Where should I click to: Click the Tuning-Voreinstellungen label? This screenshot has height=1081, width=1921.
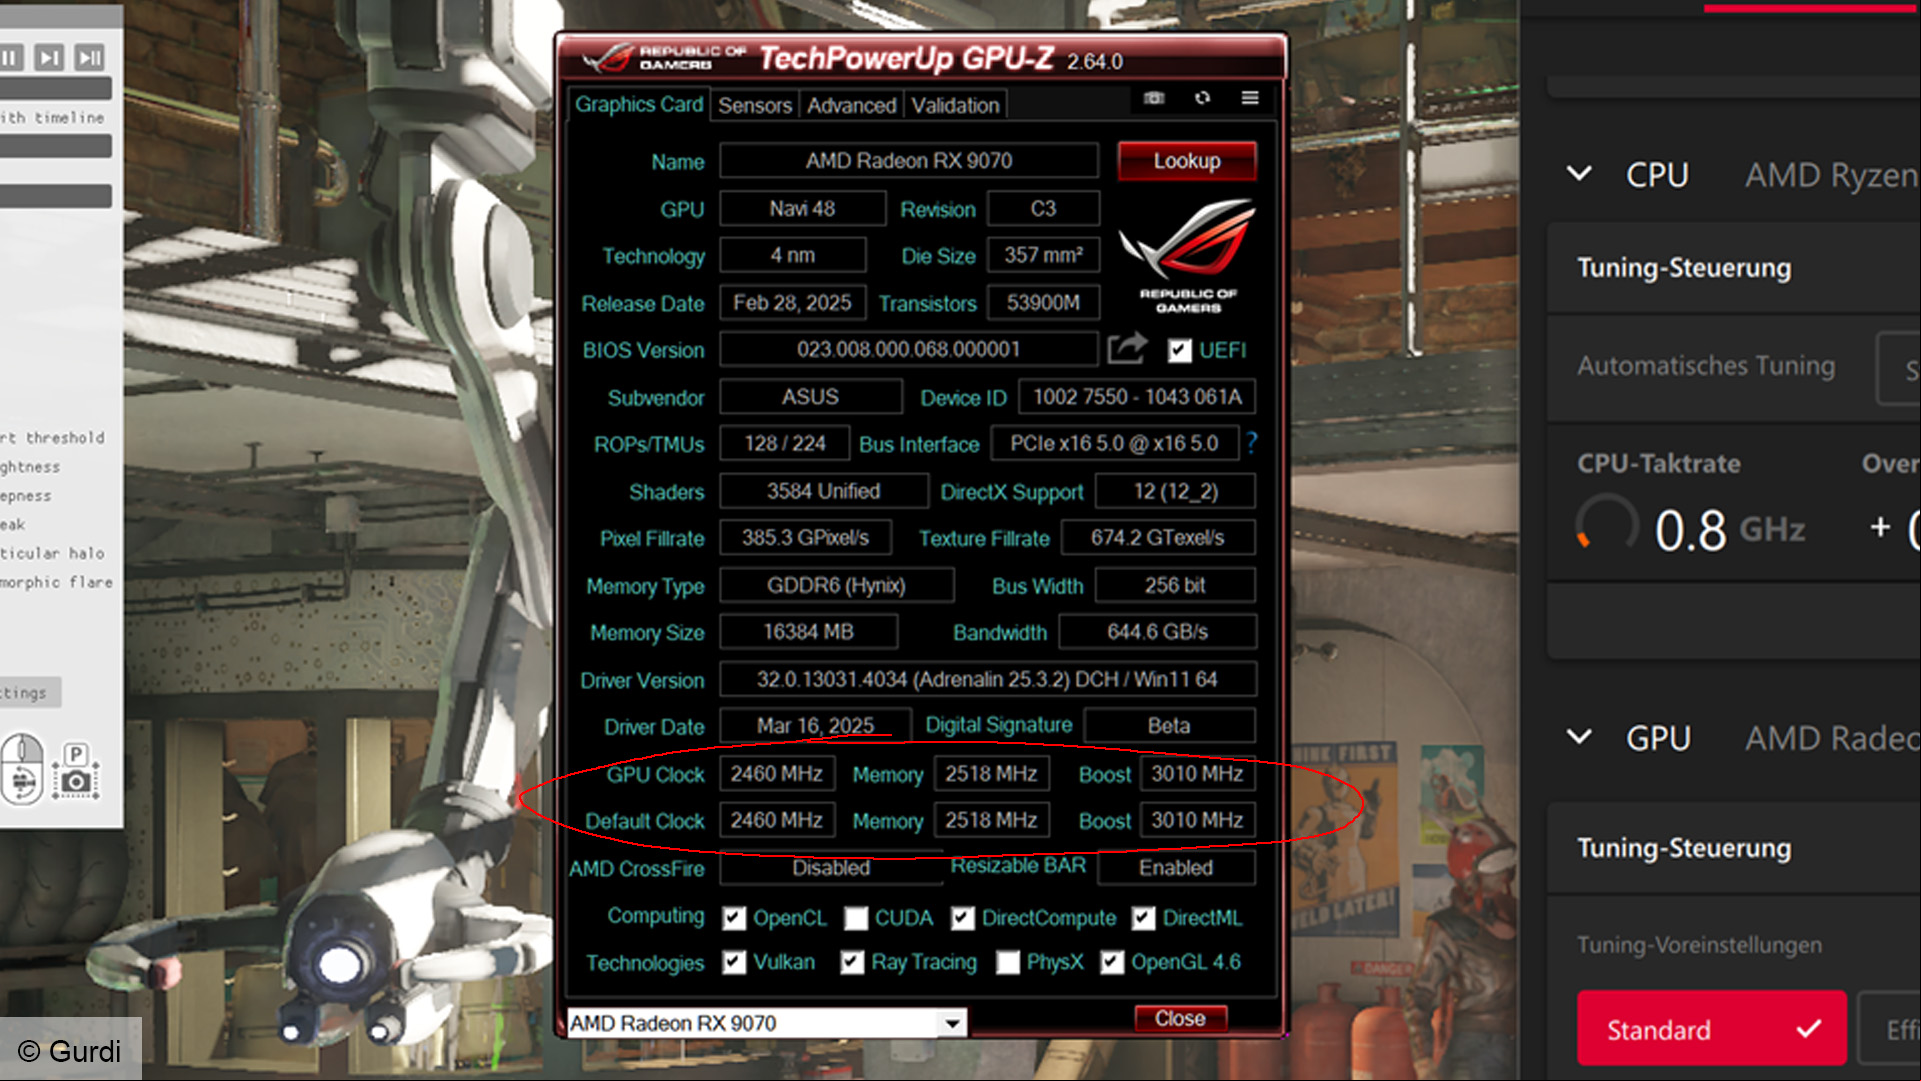pyautogui.click(x=1699, y=945)
